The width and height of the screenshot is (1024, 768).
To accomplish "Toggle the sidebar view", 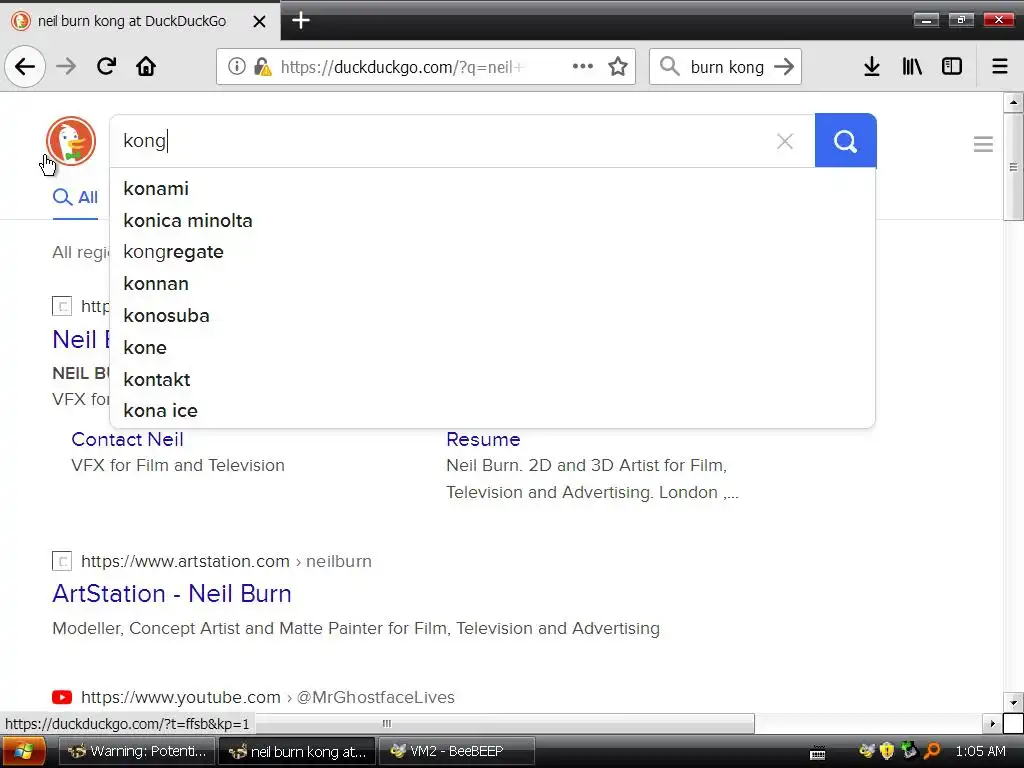I will tap(952, 66).
